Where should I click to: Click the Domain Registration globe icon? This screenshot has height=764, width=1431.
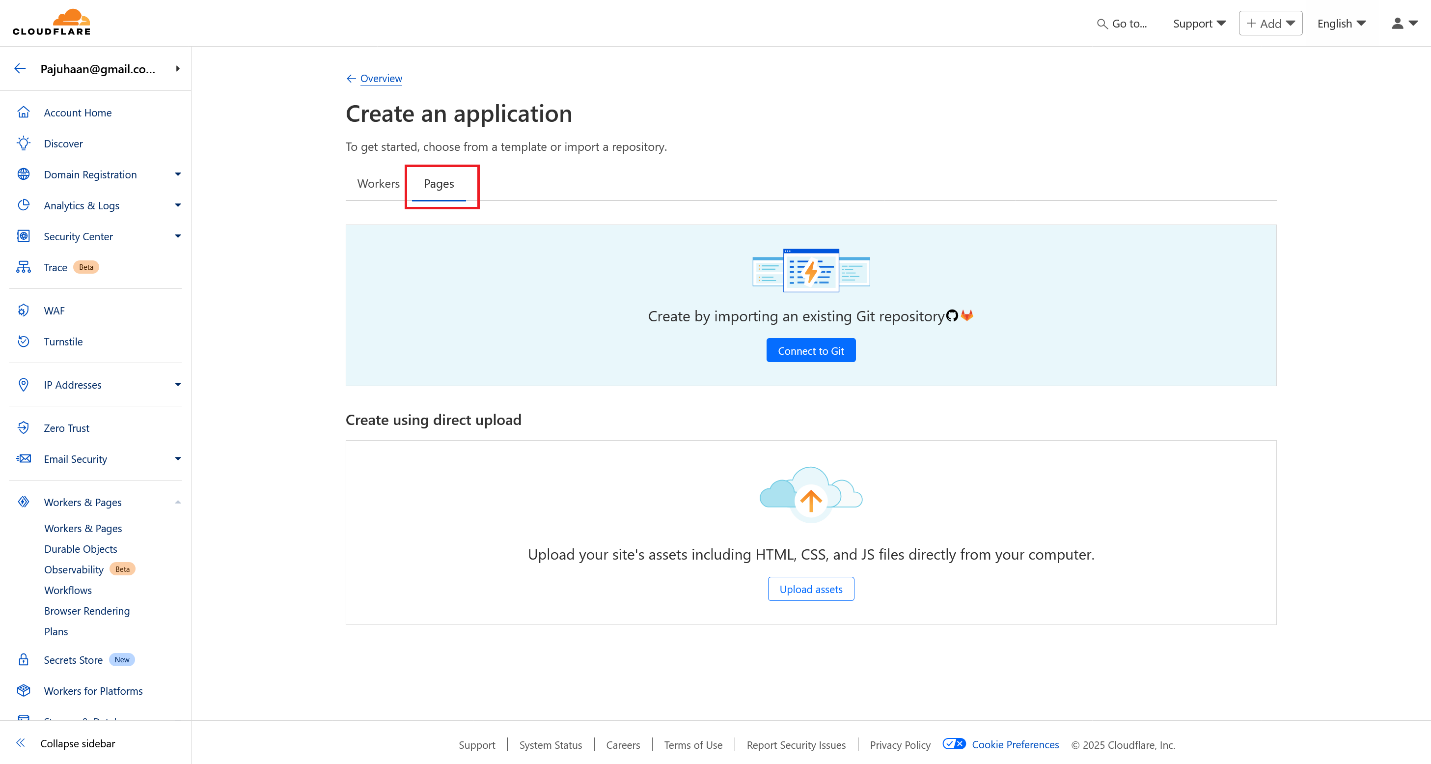24,175
